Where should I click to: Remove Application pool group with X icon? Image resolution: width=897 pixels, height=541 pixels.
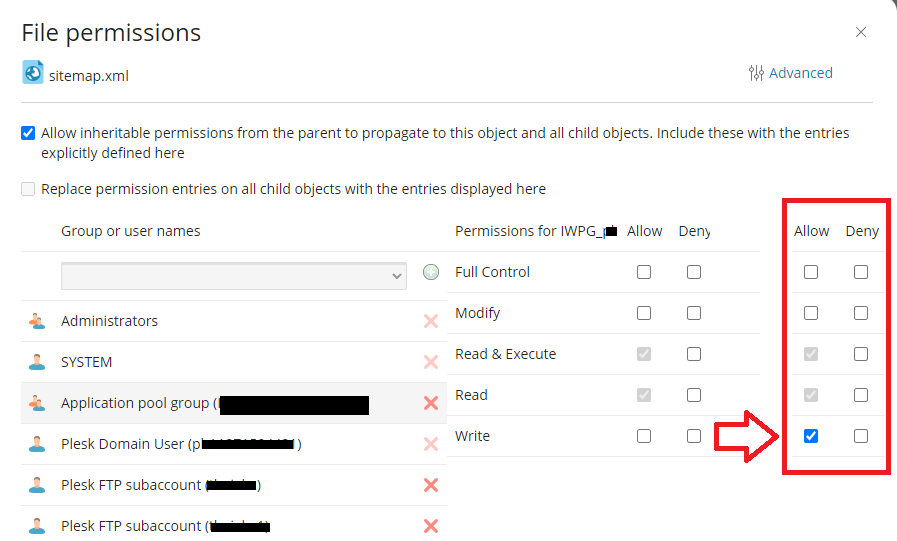[x=431, y=403]
